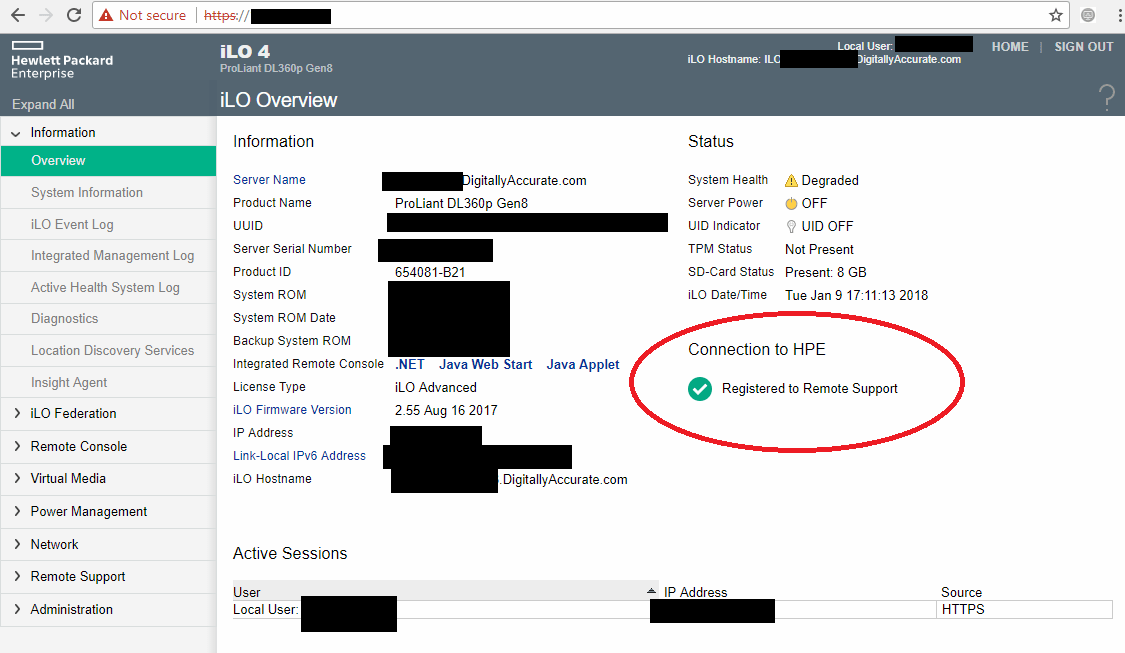Go to HOME in header
This screenshot has height=653, width=1125.
coord(1009,47)
